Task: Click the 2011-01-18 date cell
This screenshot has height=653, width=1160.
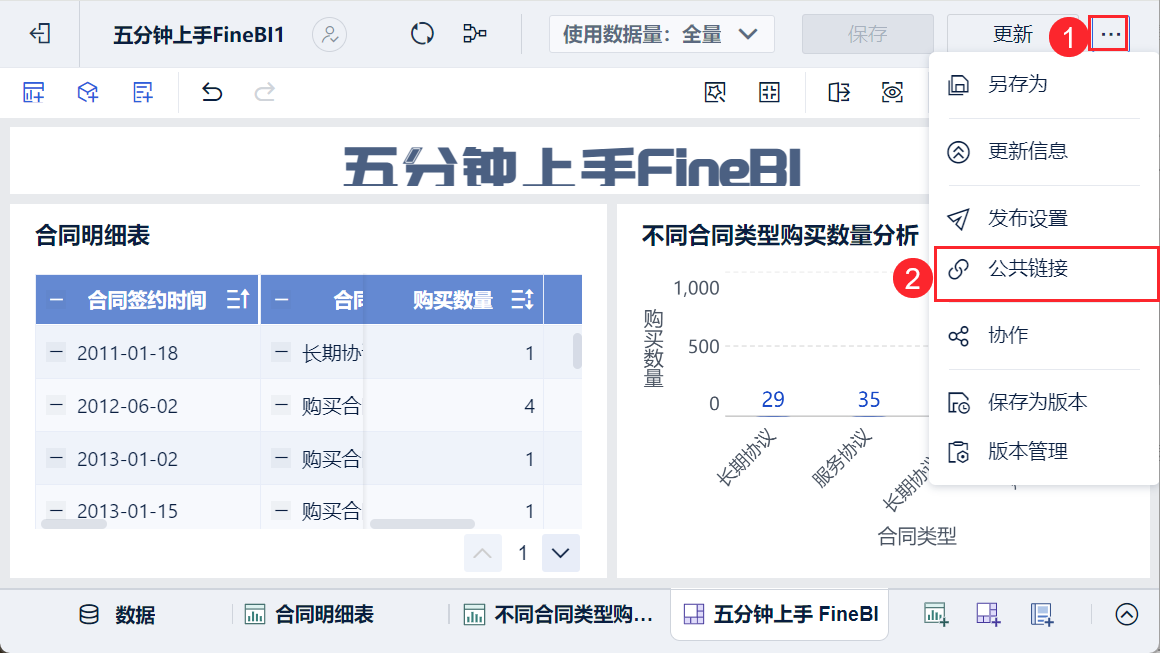Action: [x=127, y=353]
